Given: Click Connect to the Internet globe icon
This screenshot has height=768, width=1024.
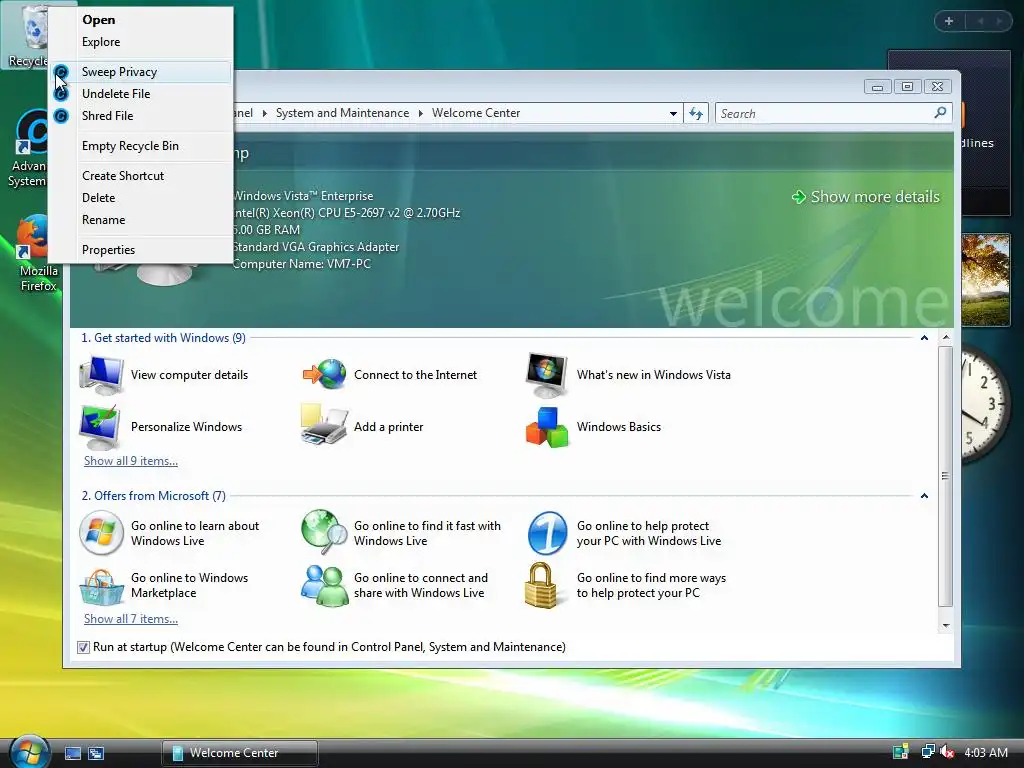Looking at the screenshot, I should 324,374.
